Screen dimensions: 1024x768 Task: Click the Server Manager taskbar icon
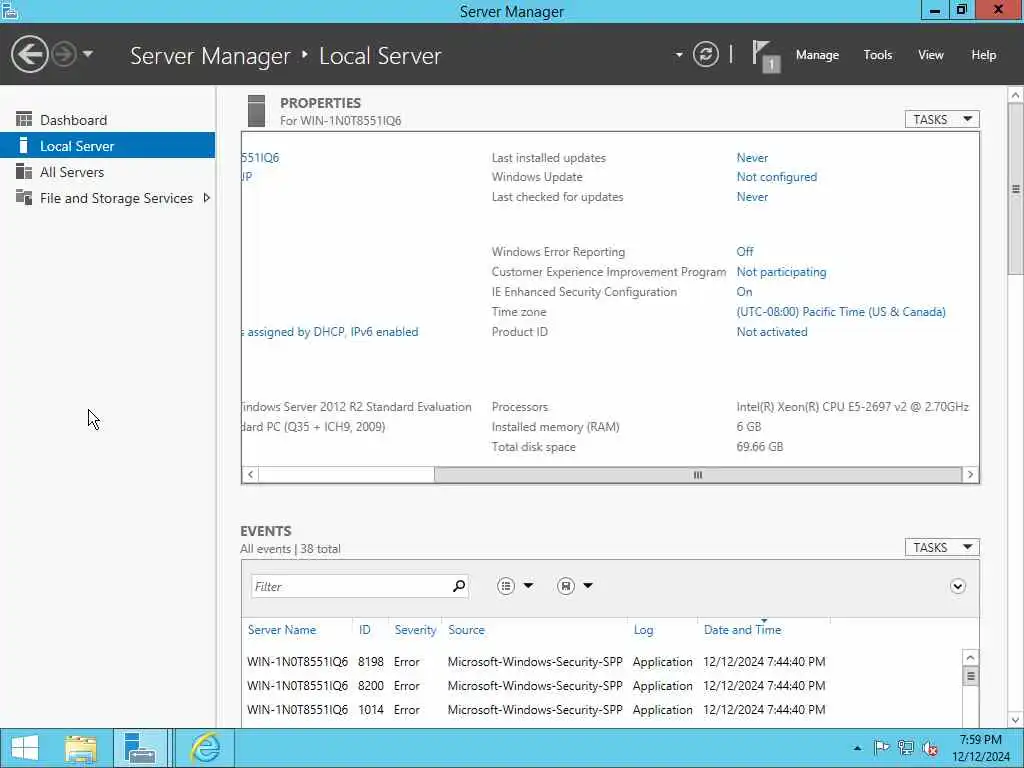[x=140, y=748]
